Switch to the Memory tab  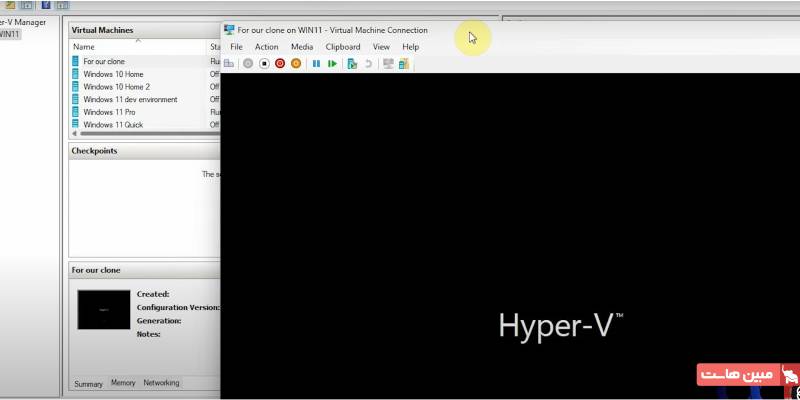click(x=123, y=383)
